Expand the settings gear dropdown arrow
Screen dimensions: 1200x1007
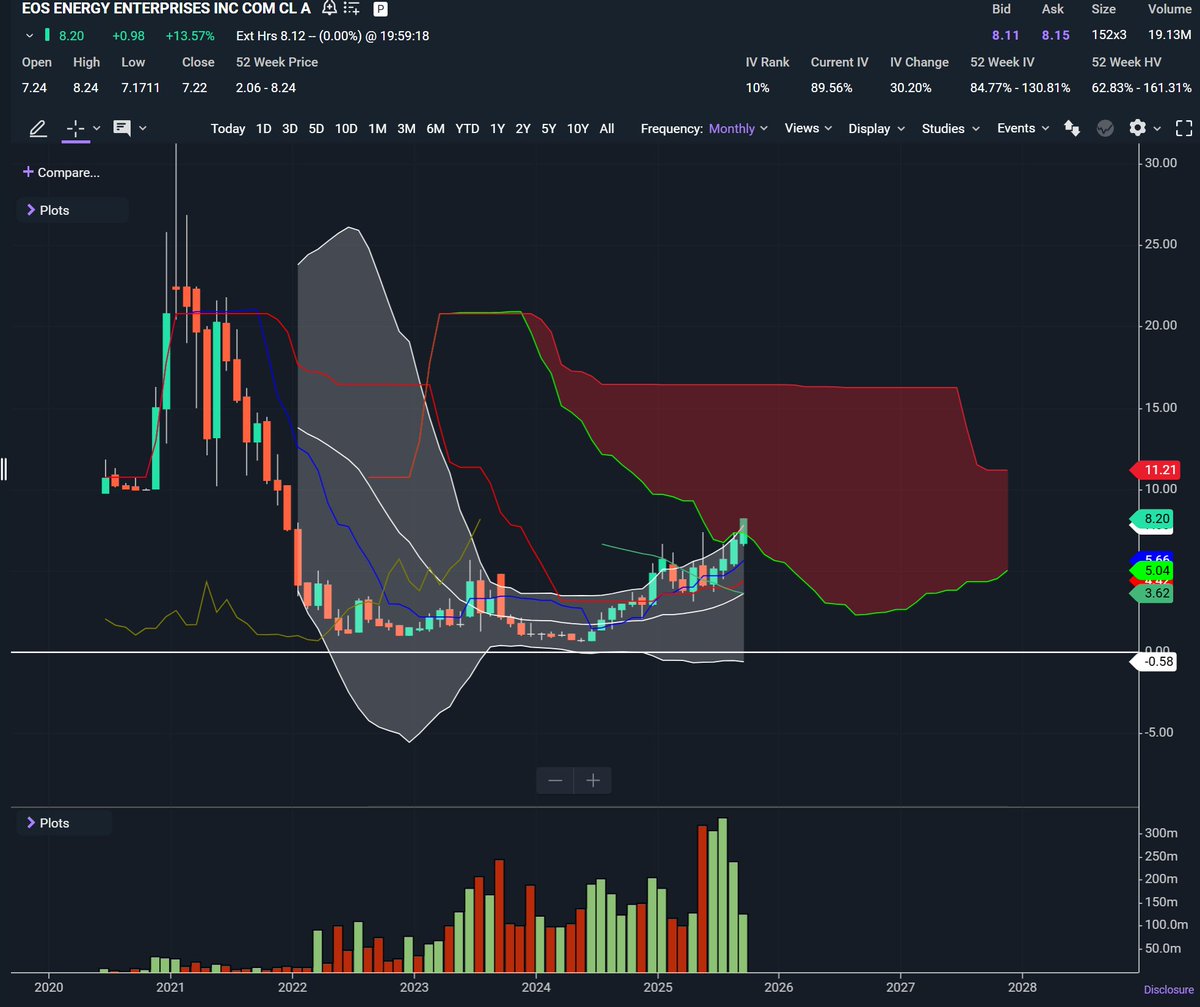coord(1158,128)
